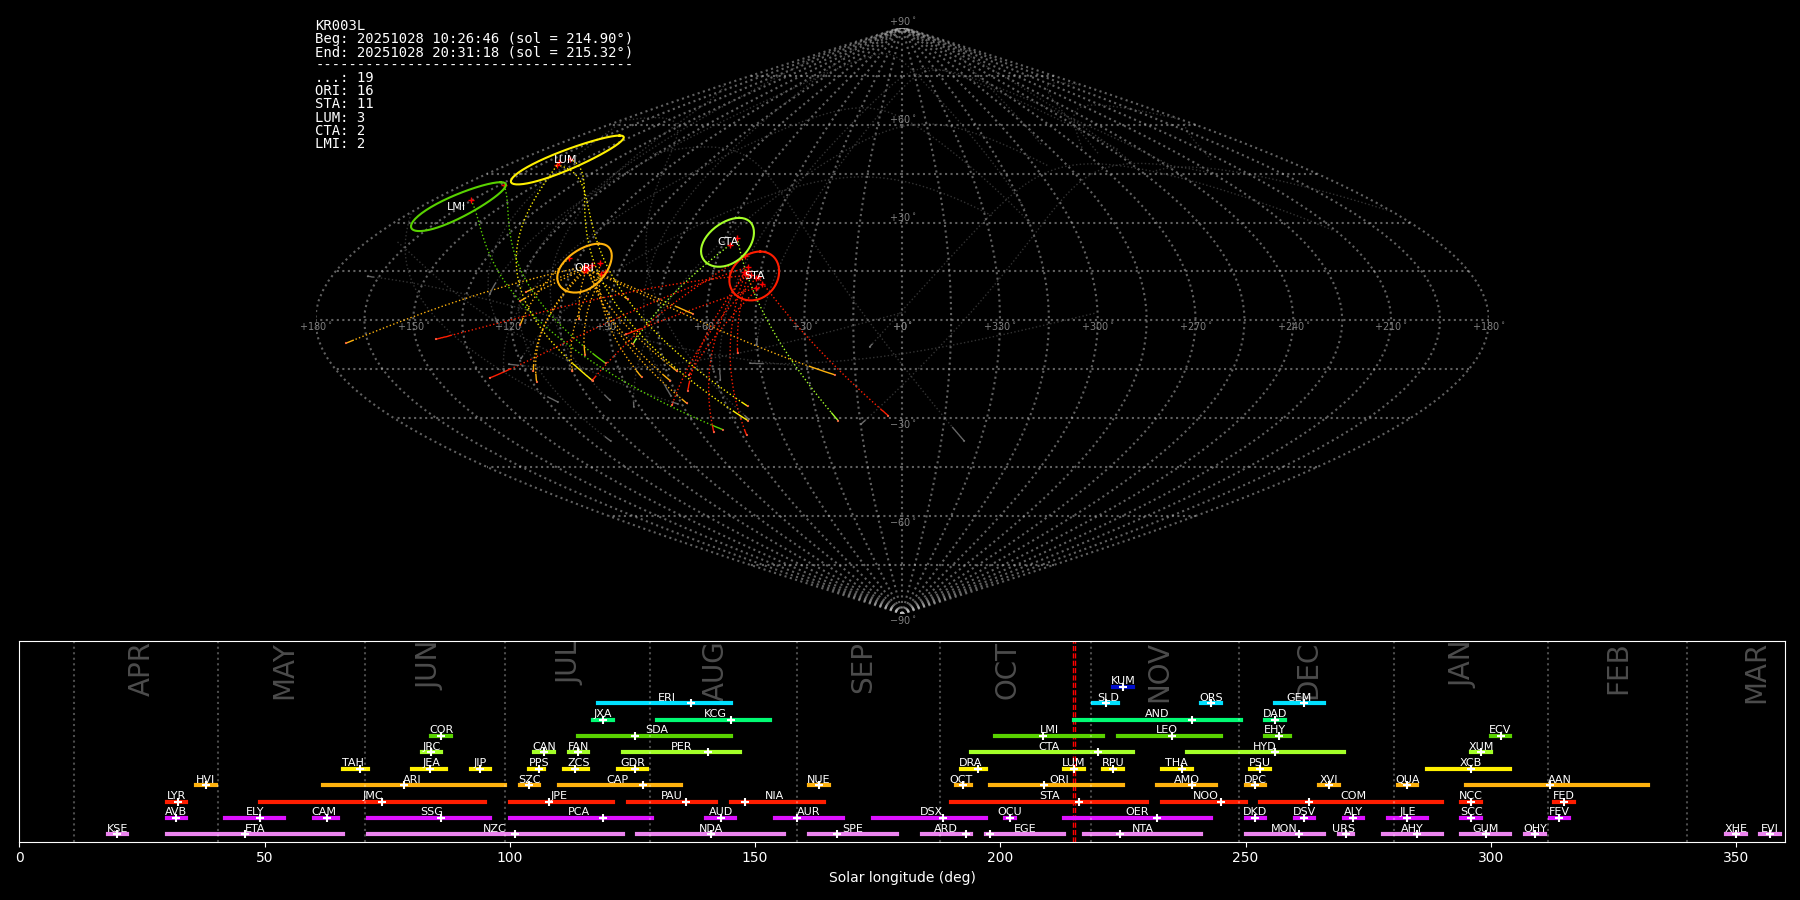Select the 'End: 20251028 20:31:18' line
Image resolution: width=1800 pixels, height=900 pixels.
tap(474, 52)
